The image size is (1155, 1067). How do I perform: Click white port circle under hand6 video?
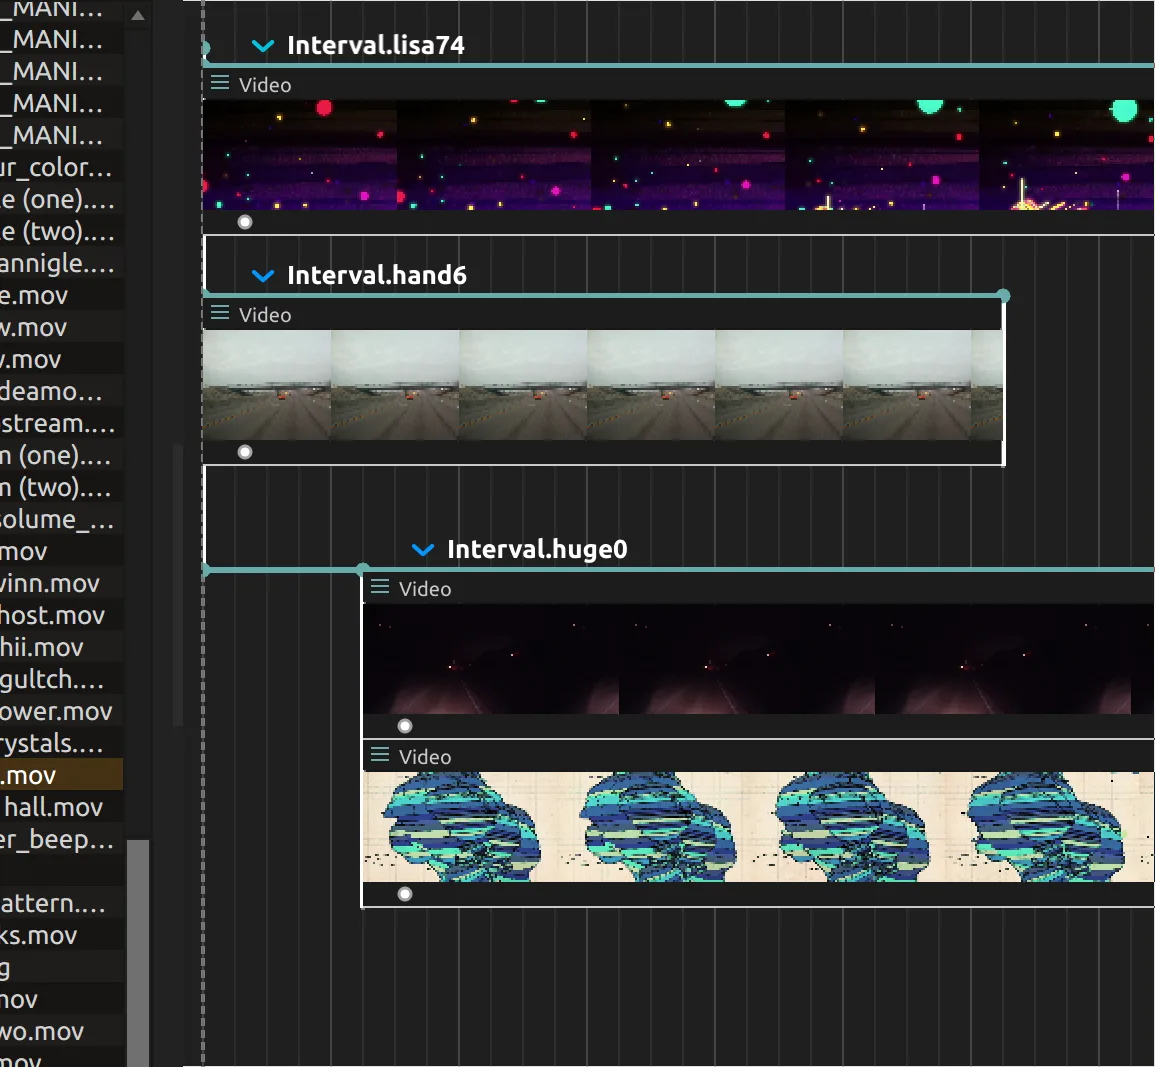245,452
